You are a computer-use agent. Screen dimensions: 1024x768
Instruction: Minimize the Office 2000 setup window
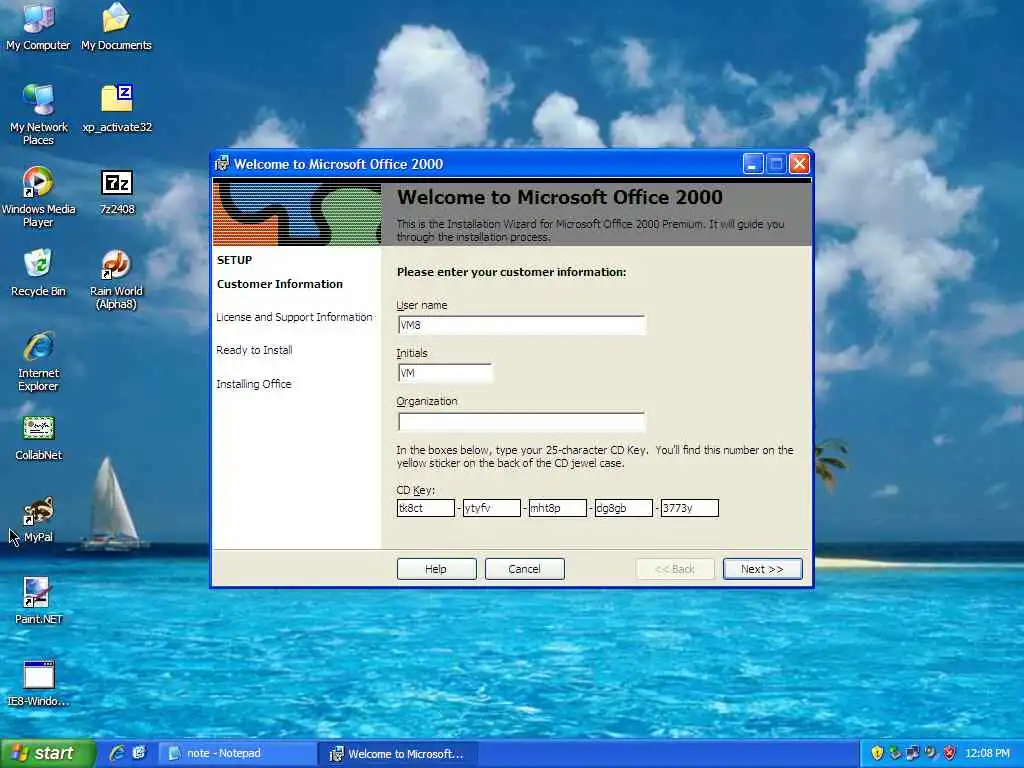tap(753, 163)
